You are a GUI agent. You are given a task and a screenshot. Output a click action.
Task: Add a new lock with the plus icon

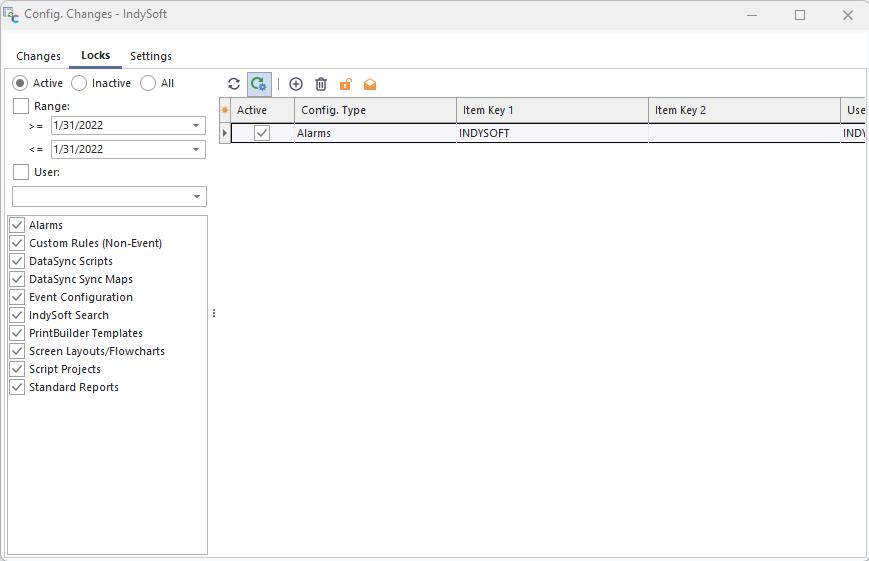coord(296,84)
